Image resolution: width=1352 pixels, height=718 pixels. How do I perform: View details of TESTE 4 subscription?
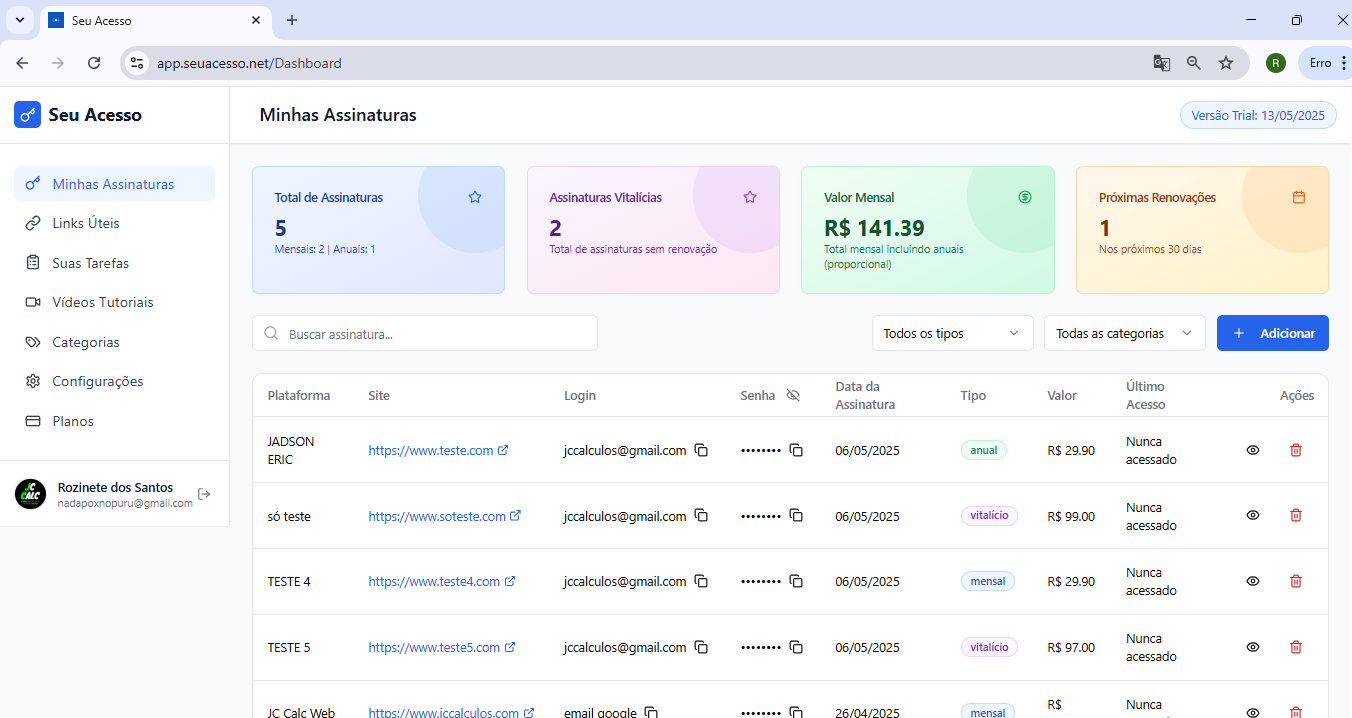click(x=1253, y=581)
